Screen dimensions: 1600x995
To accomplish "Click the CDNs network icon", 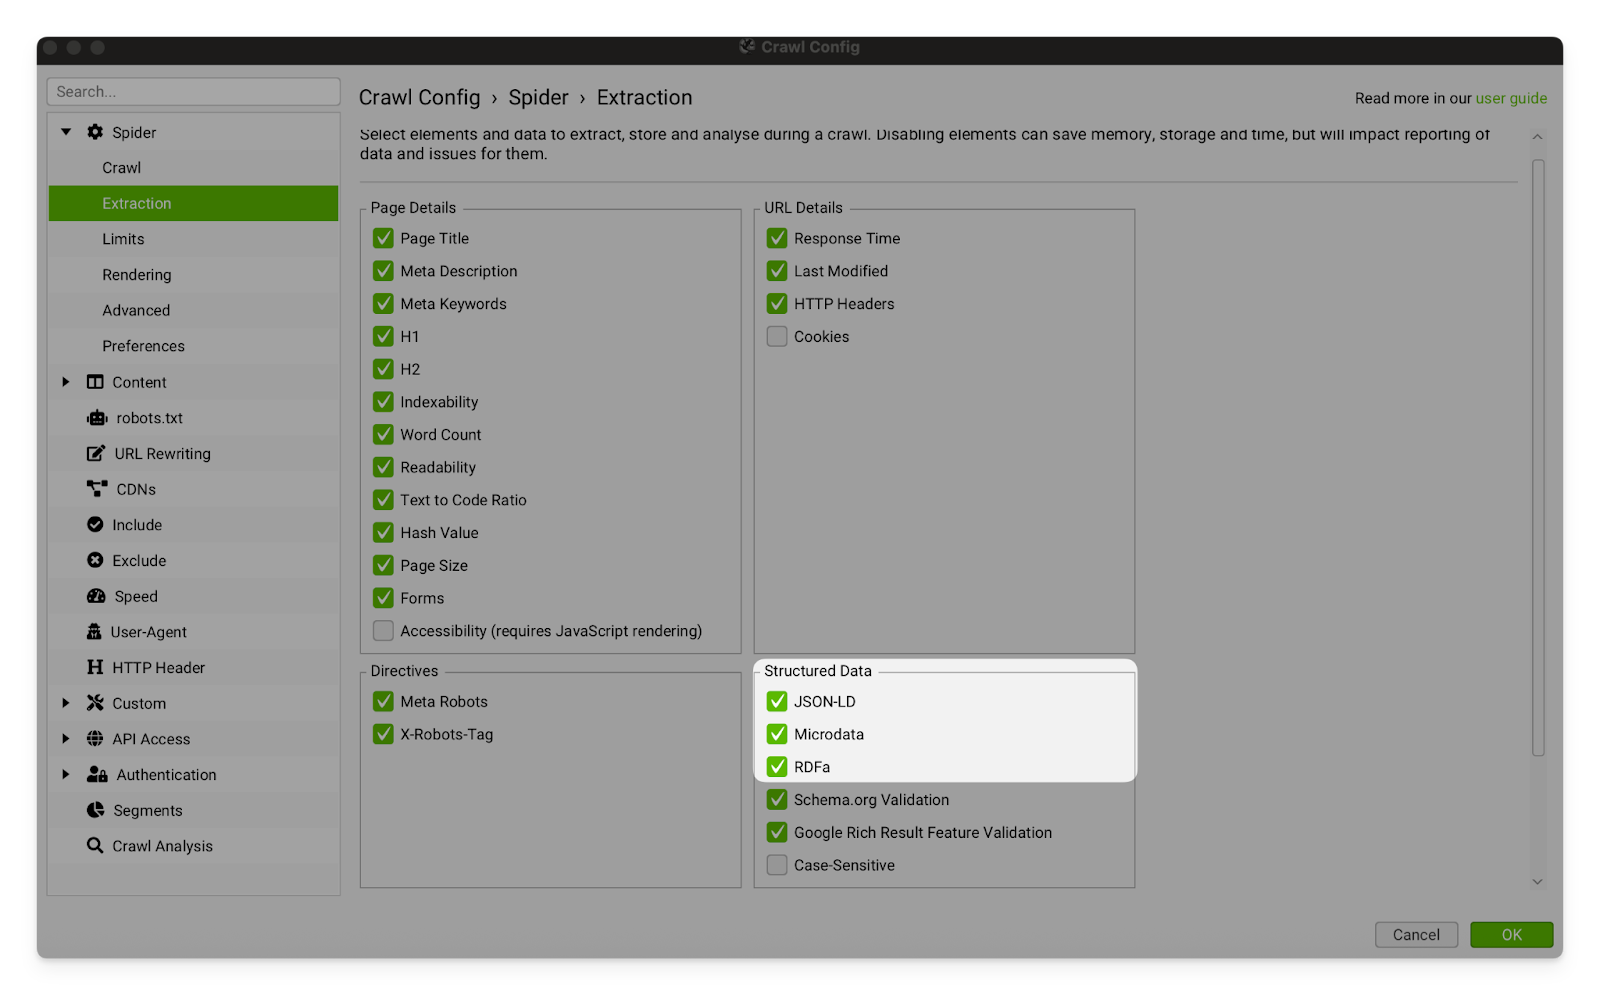I will tap(96, 489).
